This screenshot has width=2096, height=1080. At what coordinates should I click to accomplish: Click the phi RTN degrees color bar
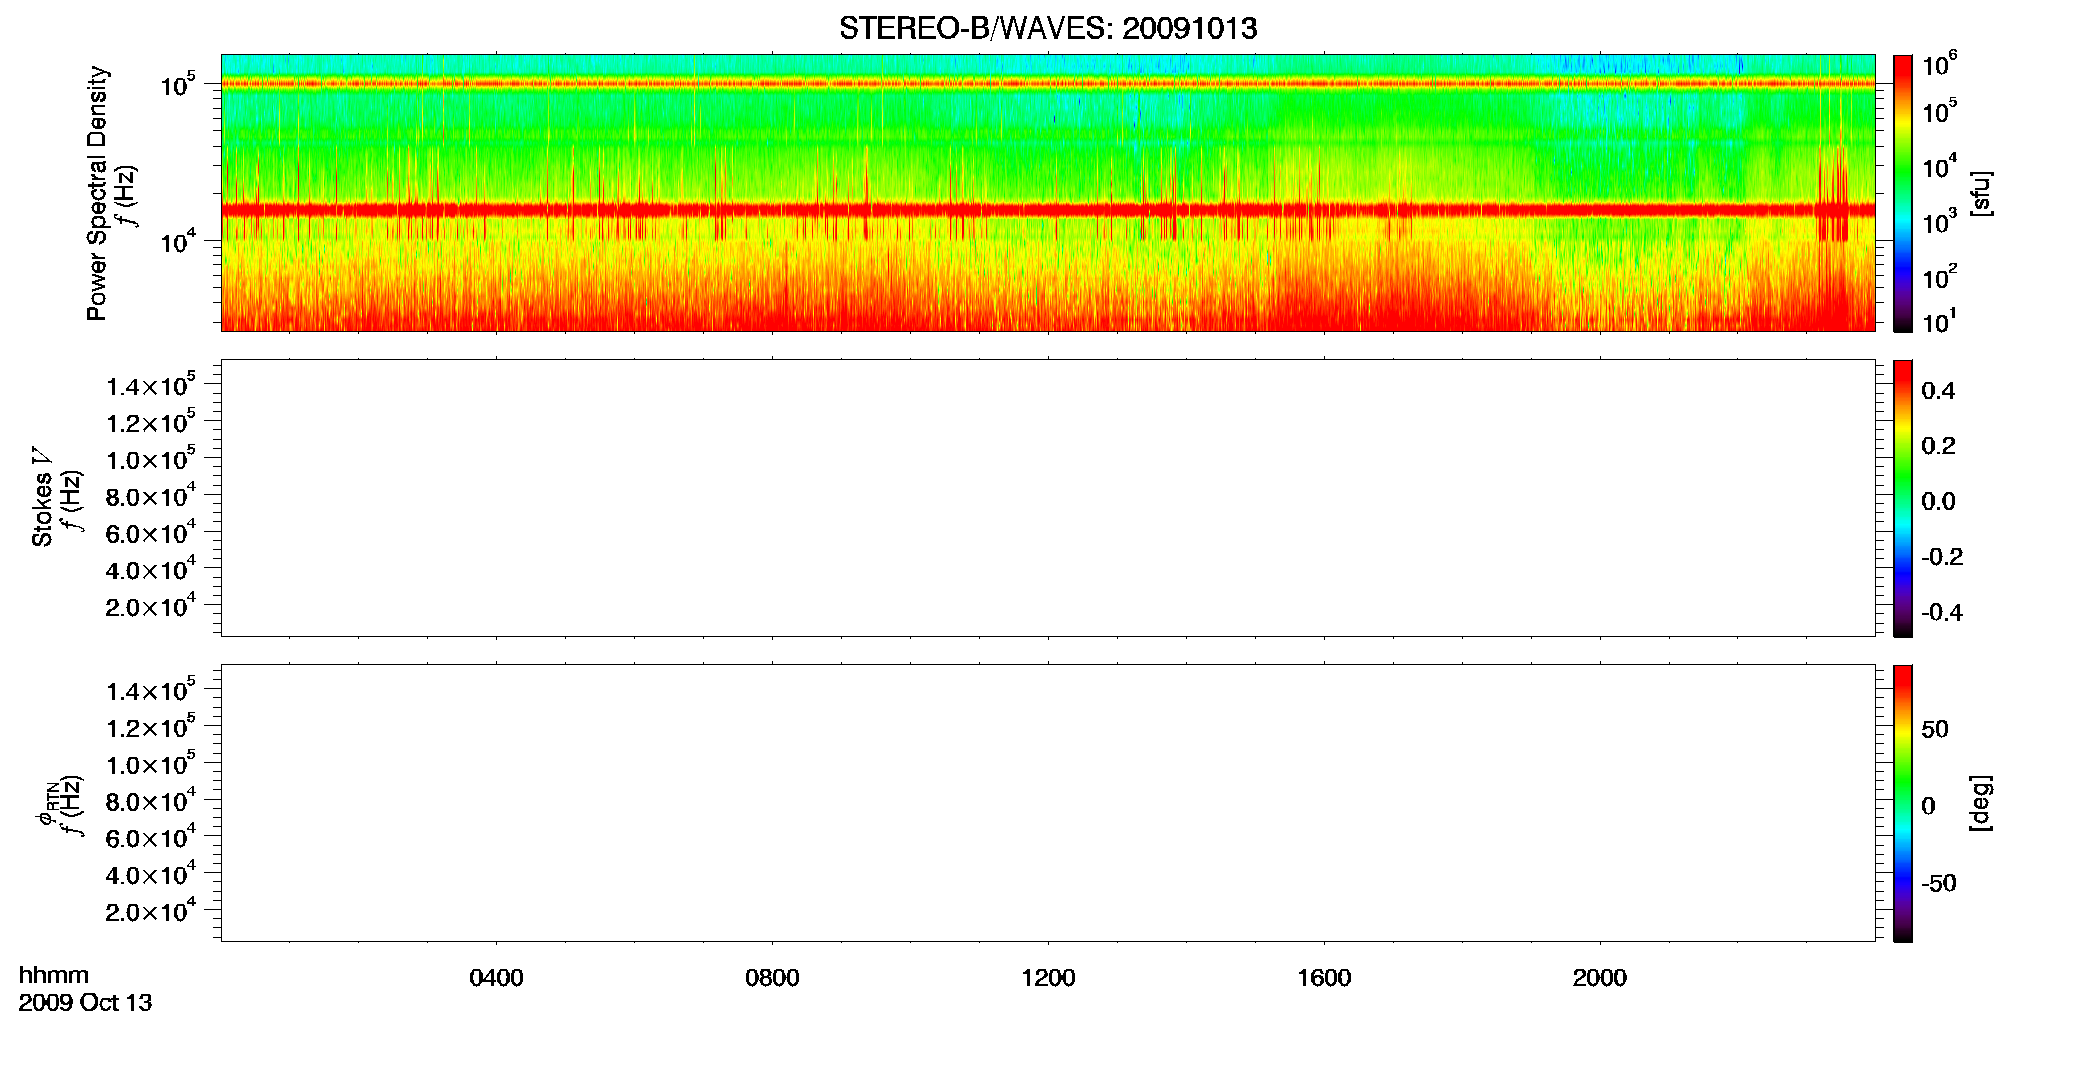tap(1903, 803)
